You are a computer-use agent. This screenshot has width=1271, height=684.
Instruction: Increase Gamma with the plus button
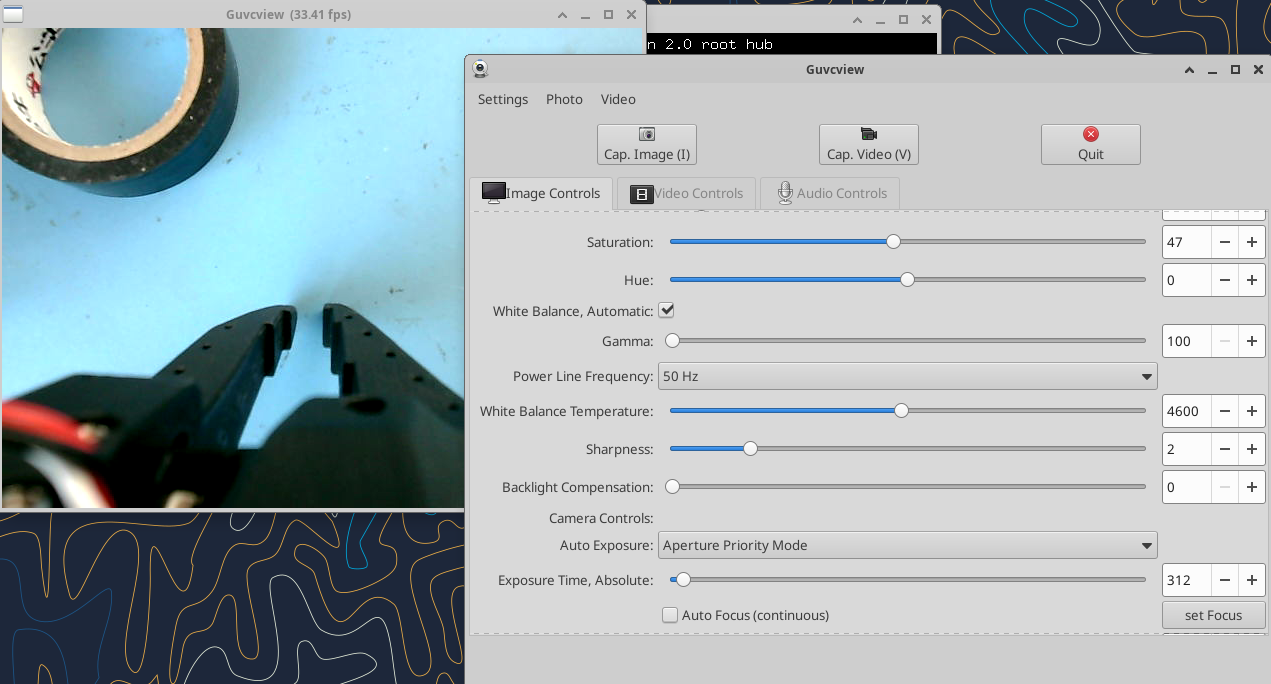click(1252, 341)
